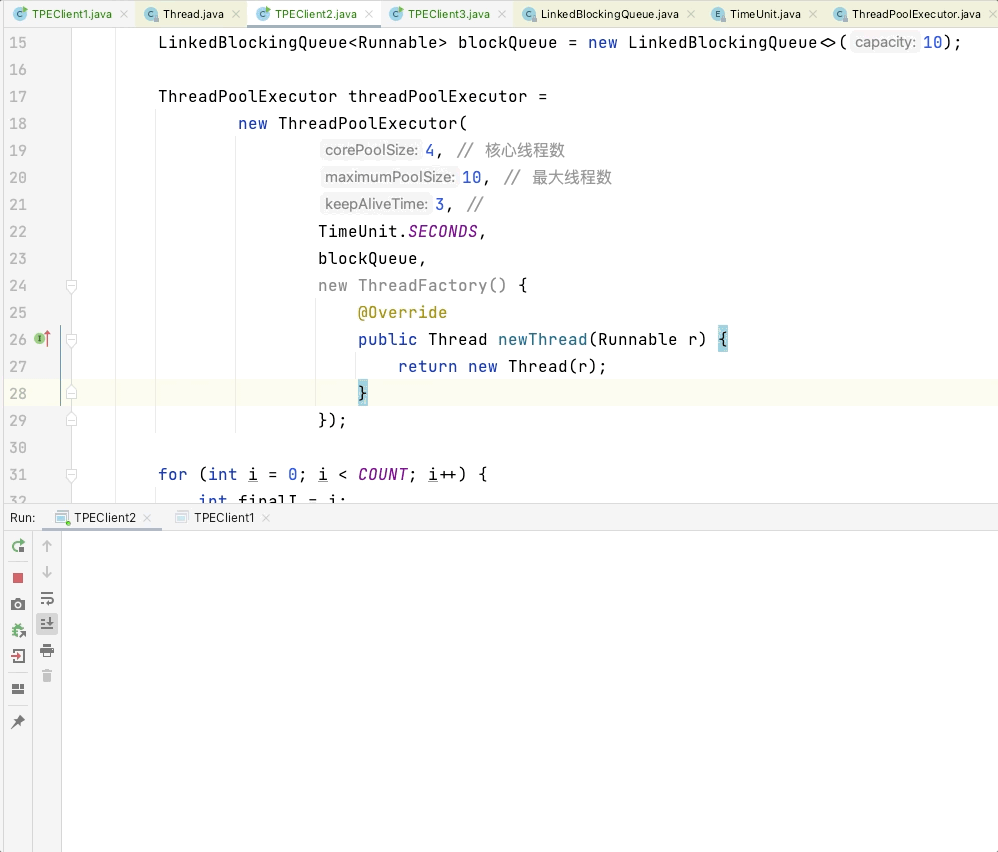Click the COUNT constant in the for loop
998x852 pixels.
pyautogui.click(x=383, y=475)
